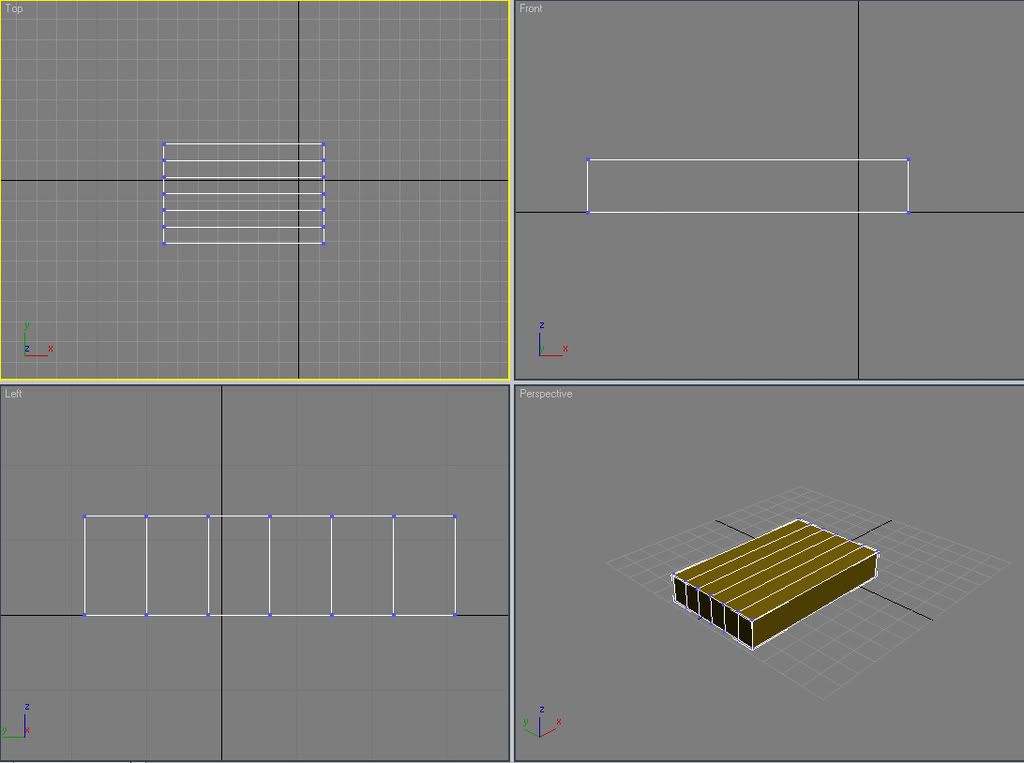Select the wireframe box in Top viewport
This screenshot has width=1024, height=763.
point(244,193)
